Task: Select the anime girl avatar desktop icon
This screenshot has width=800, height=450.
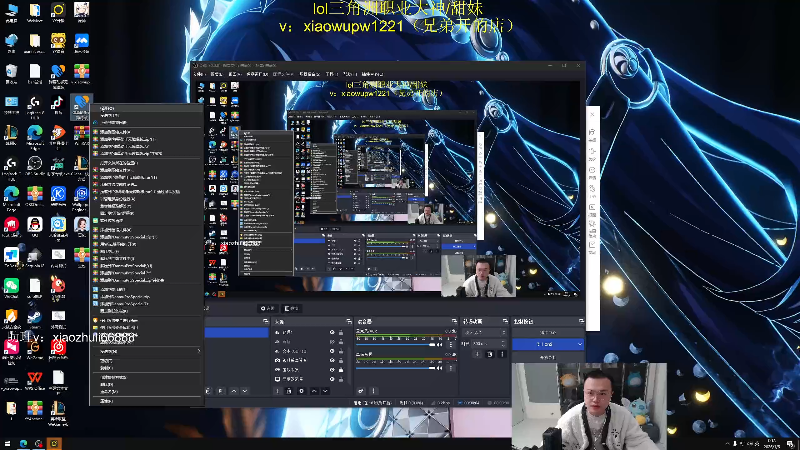Action: pyautogui.click(x=81, y=227)
